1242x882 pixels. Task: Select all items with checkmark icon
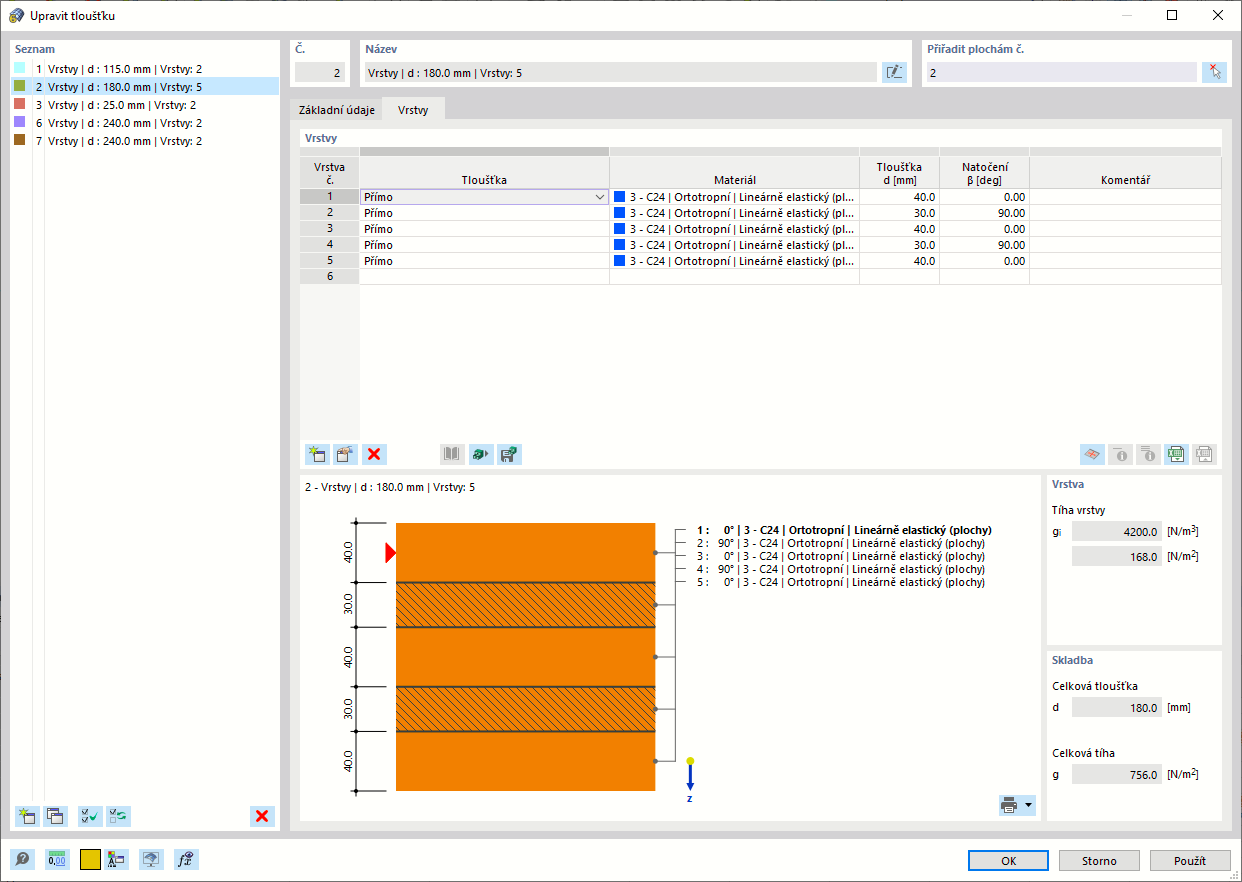(90, 816)
